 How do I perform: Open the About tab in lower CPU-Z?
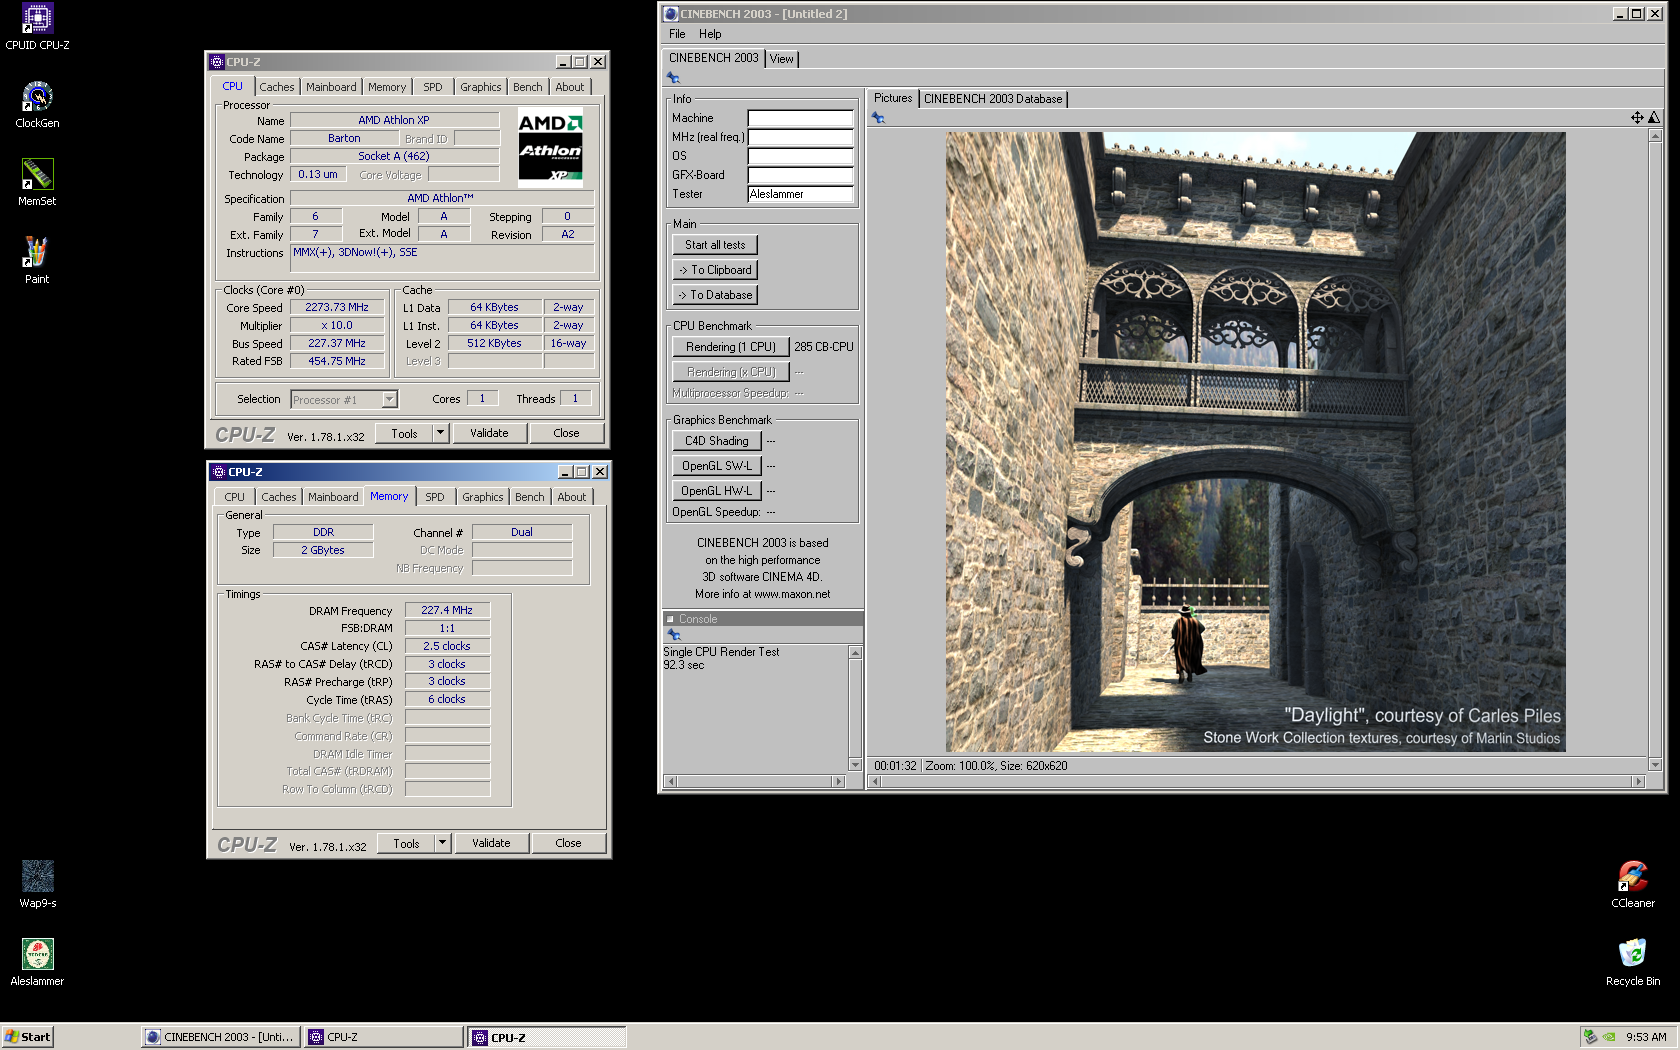point(572,497)
